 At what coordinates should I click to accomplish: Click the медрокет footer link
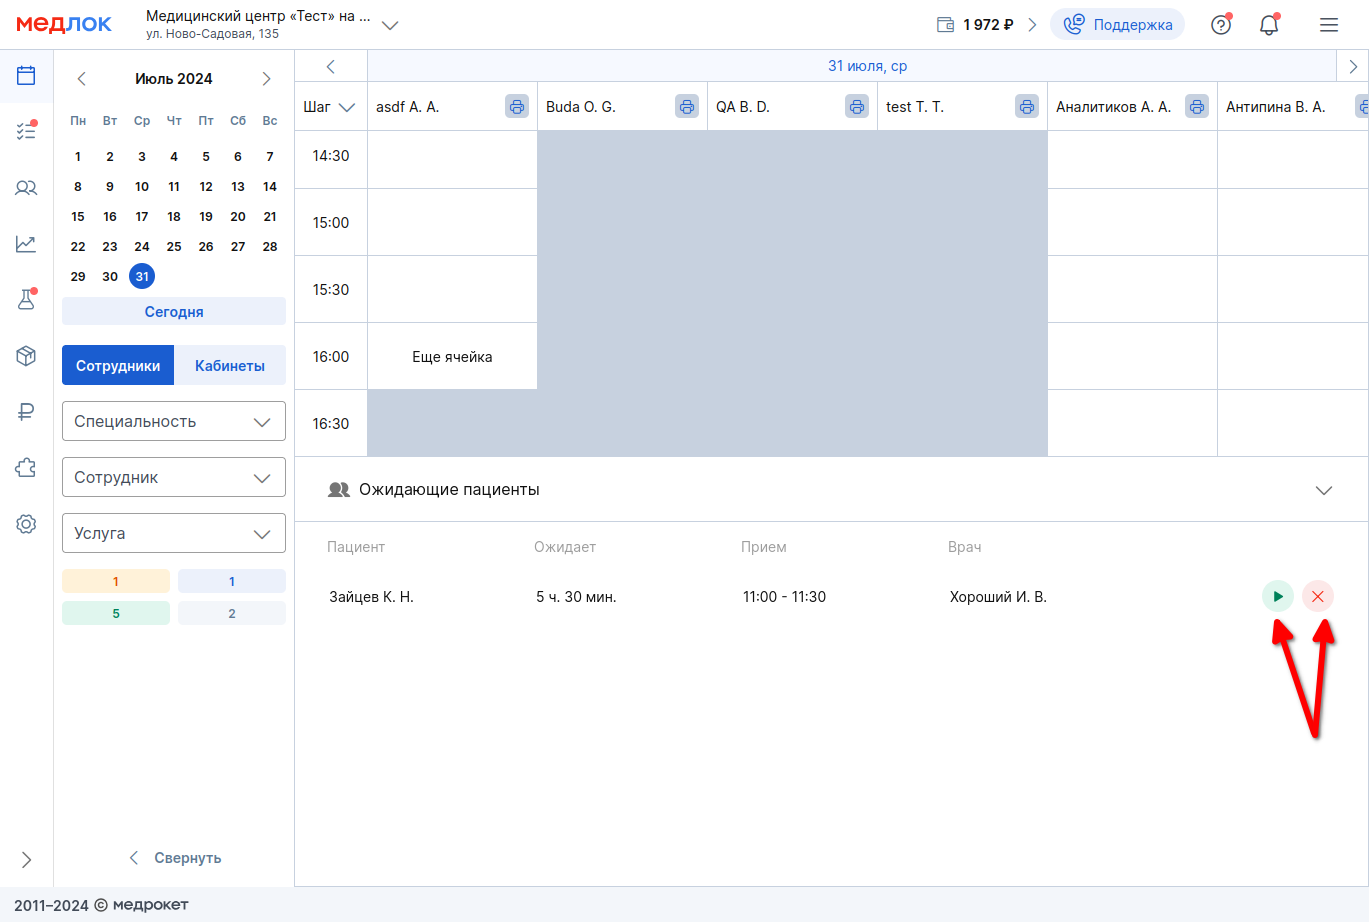pyautogui.click(x=151, y=905)
